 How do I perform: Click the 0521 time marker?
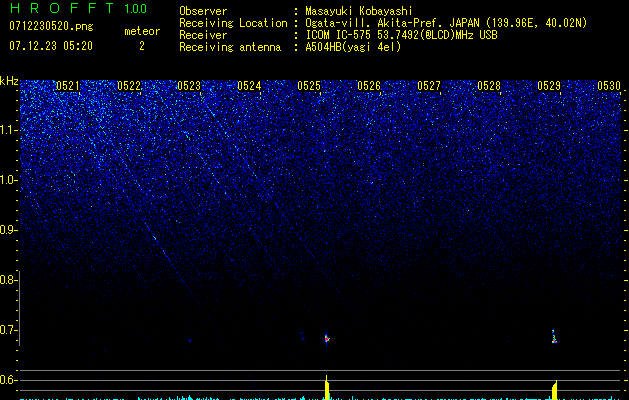click(x=68, y=86)
